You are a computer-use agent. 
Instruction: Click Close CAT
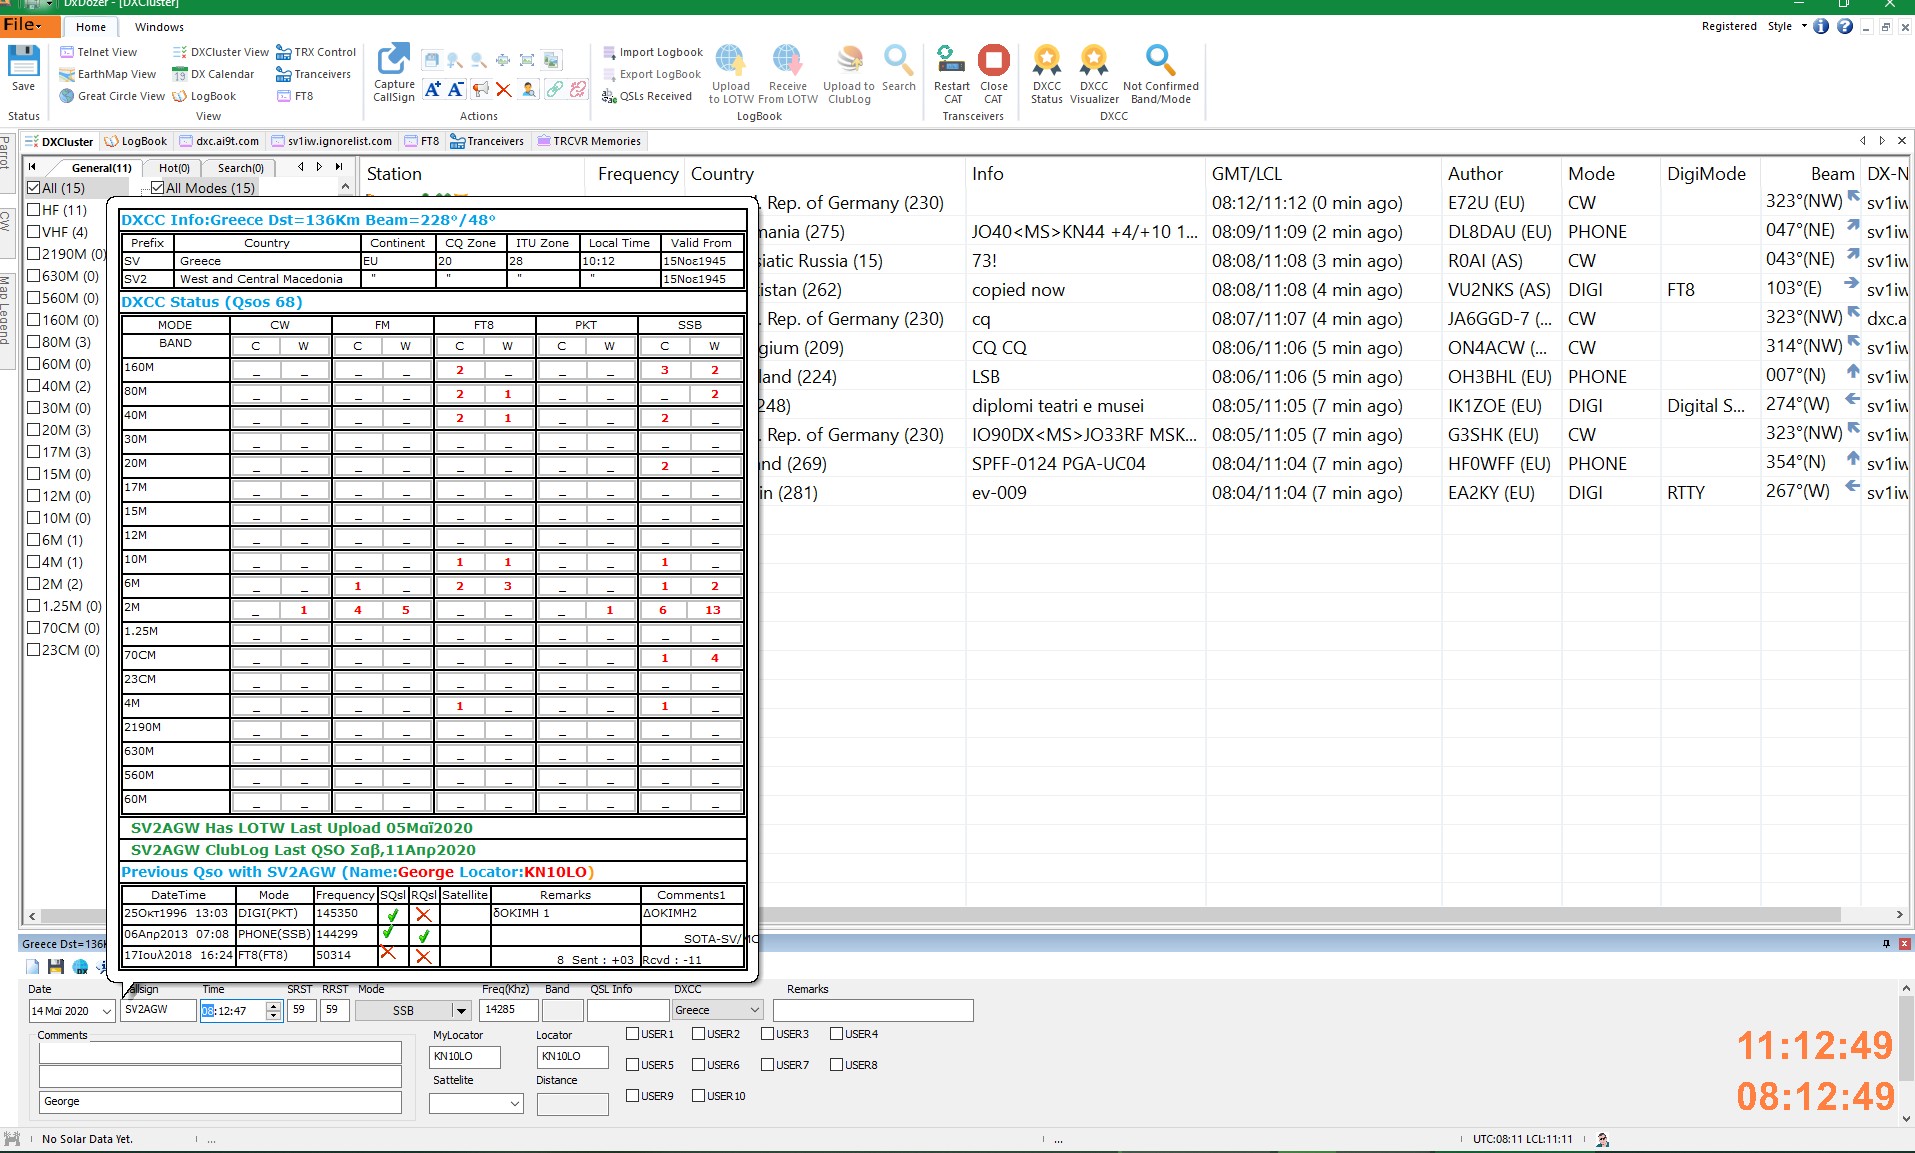pos(993,74)
